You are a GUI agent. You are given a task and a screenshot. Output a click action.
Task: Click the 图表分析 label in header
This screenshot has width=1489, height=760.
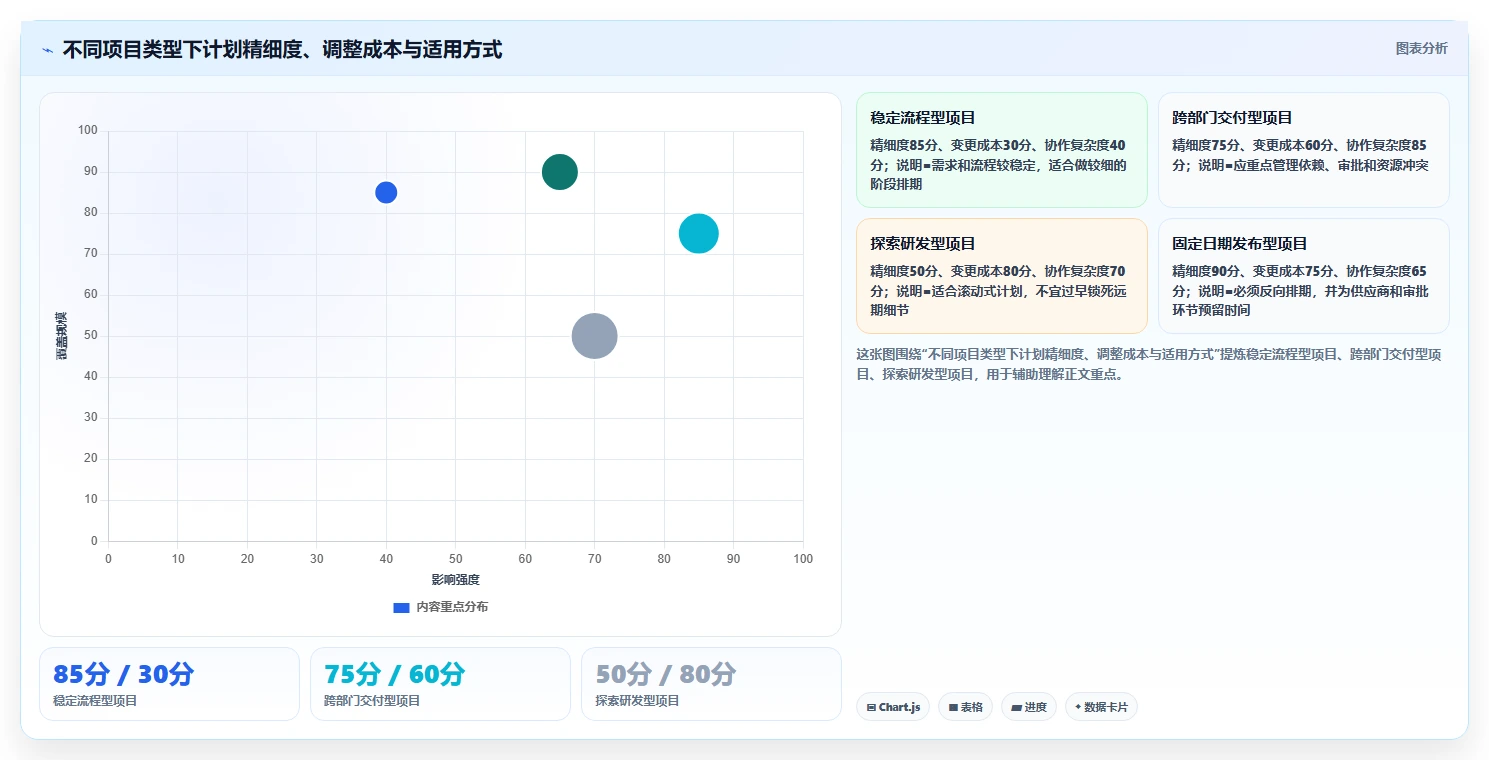[x=1421, y=48]
